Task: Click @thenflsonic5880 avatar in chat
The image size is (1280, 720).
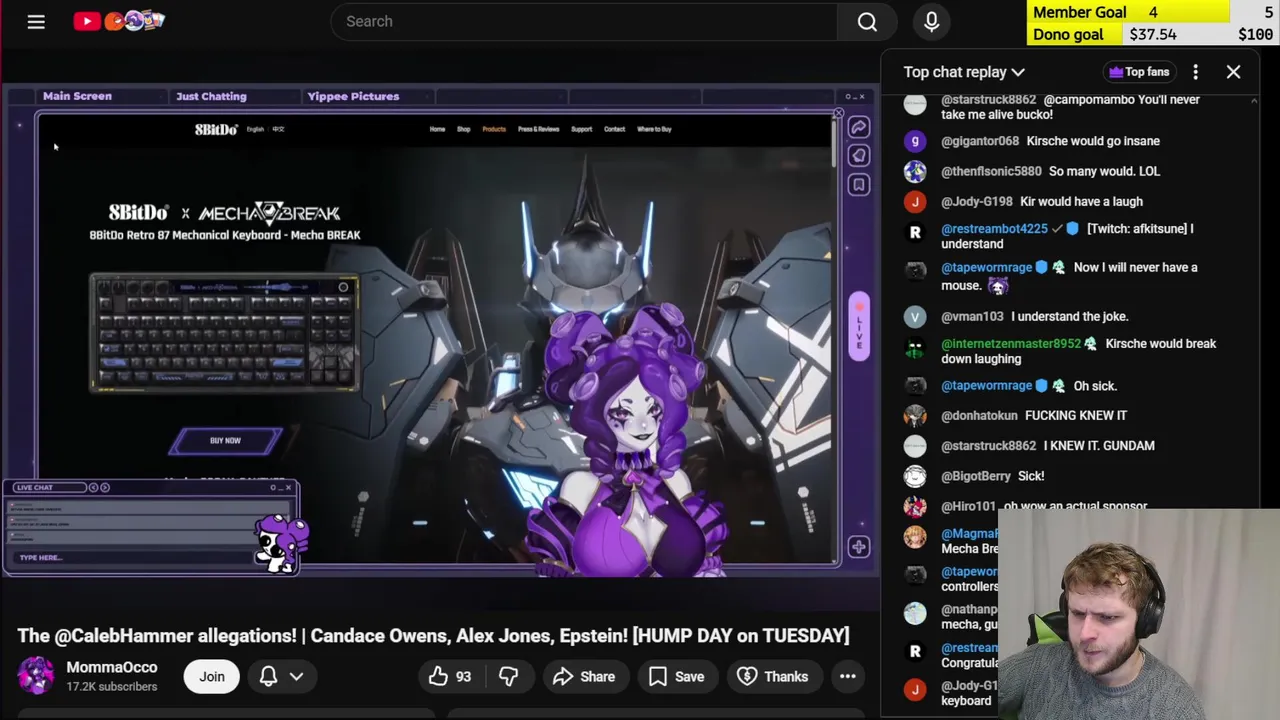Action: tap(915, 171)
